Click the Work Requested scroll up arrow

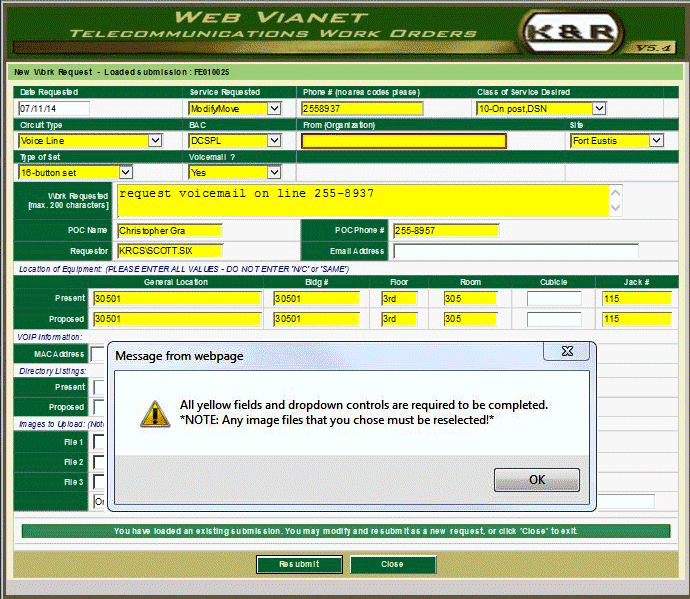coord(616,193)
